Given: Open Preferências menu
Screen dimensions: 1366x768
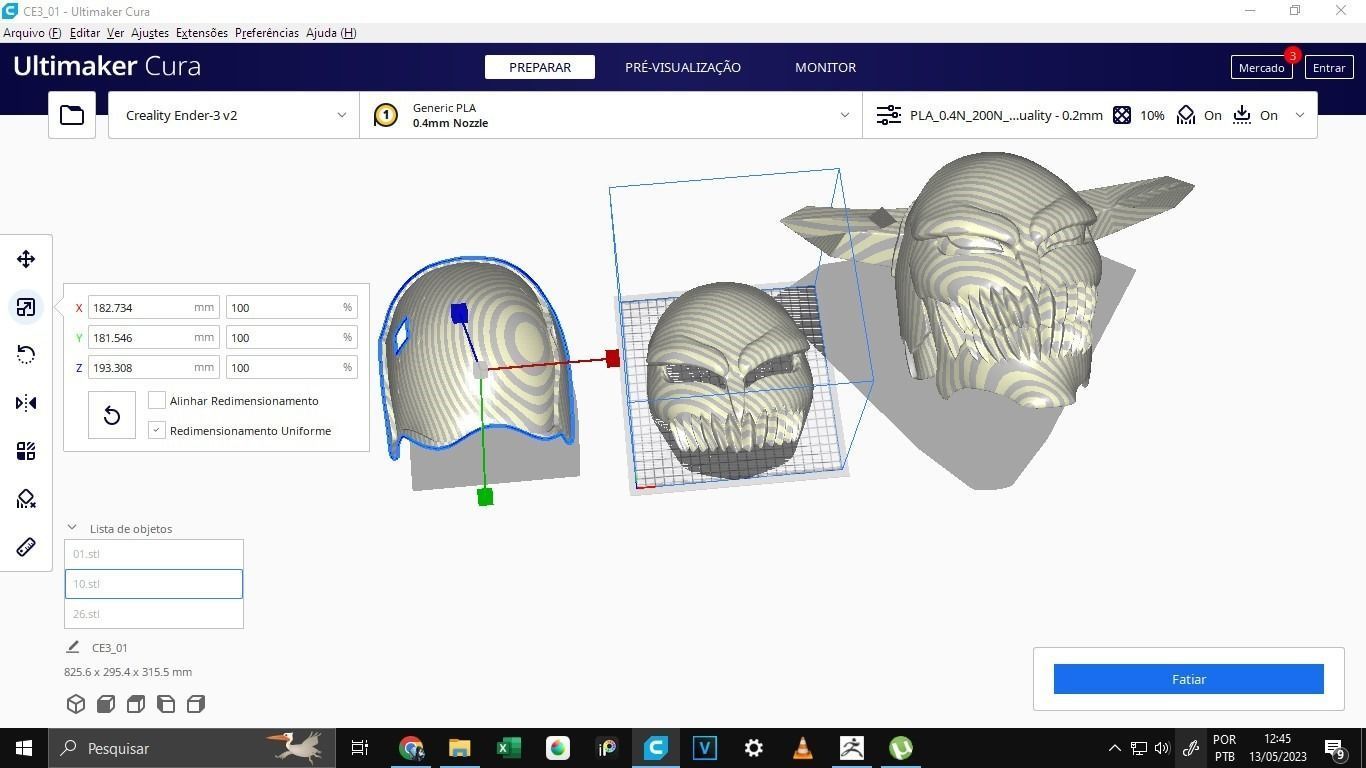Looking at the screenshot, I should coord(267,33).
